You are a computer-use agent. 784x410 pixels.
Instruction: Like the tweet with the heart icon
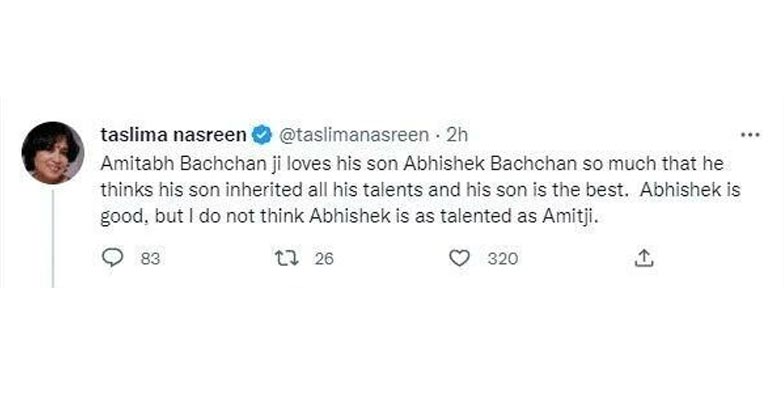(460, 259)
